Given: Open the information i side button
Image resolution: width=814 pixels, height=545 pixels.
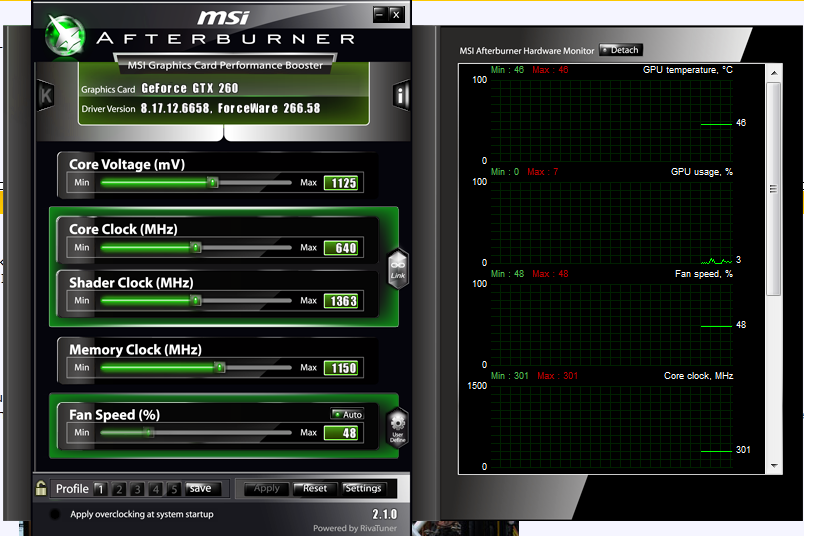Looking at the screenshot, I should 401,96.
